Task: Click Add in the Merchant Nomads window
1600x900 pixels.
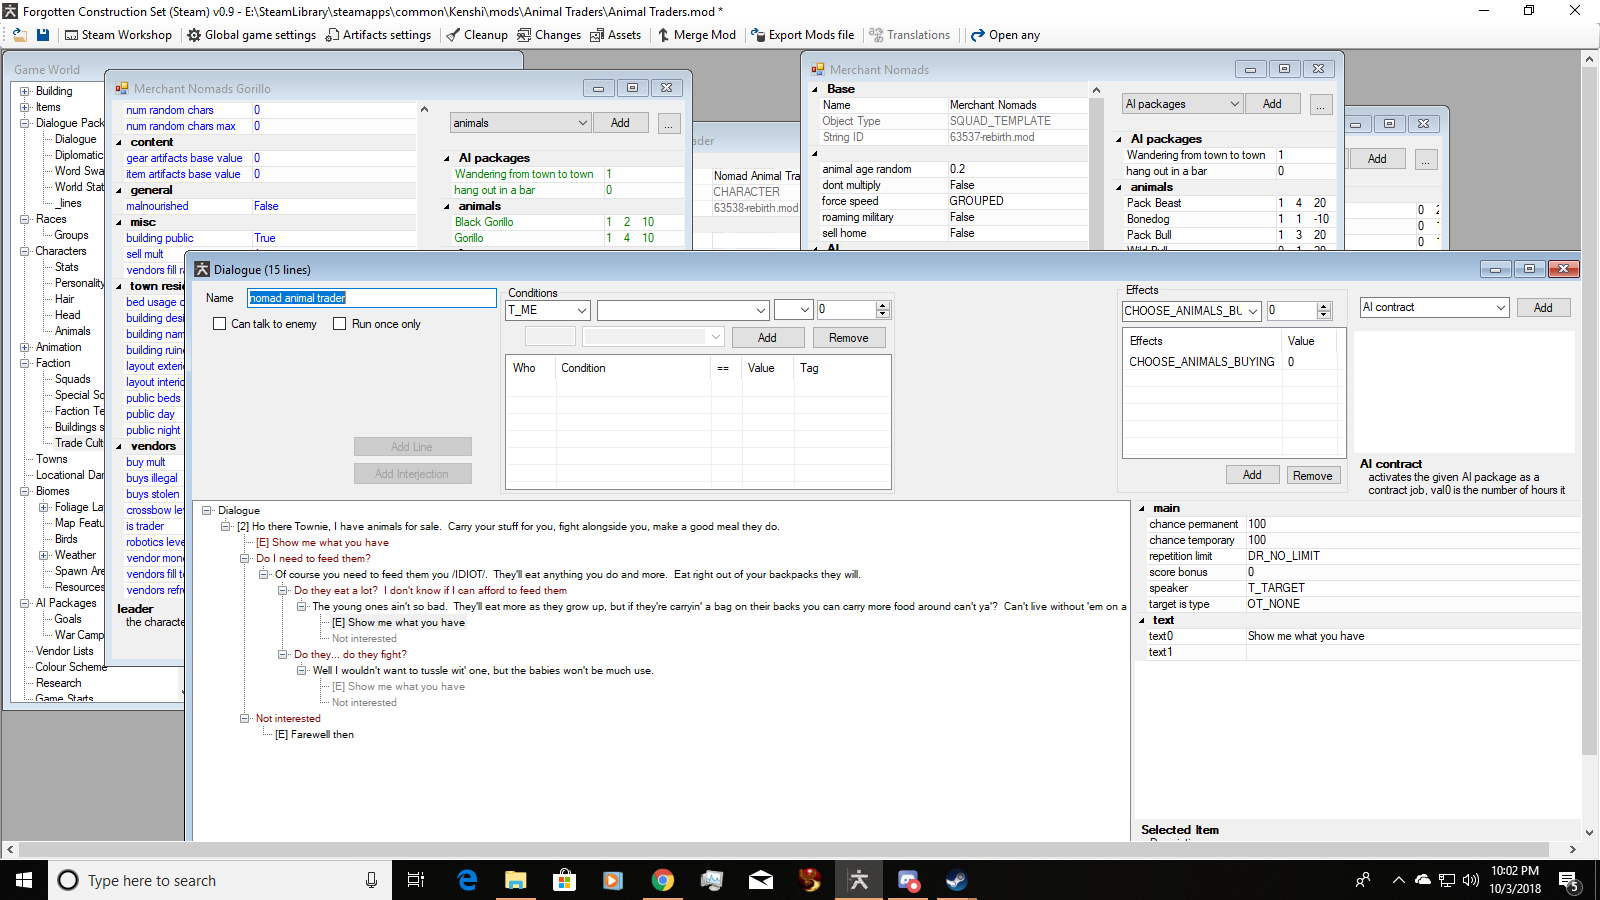Action: (1272, 104)
